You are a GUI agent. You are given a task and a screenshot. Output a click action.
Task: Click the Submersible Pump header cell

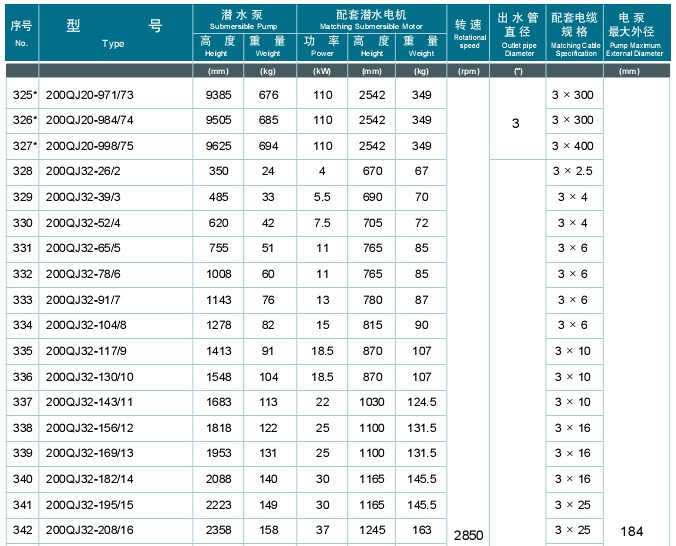click(243, 16)
